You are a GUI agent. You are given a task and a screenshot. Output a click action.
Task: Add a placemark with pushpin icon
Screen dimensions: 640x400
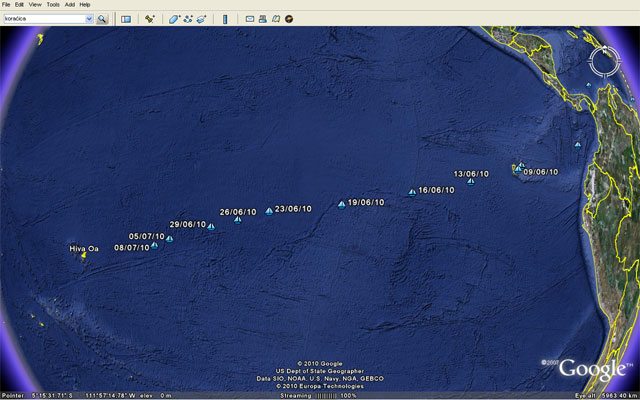click(x=150, y=19)
